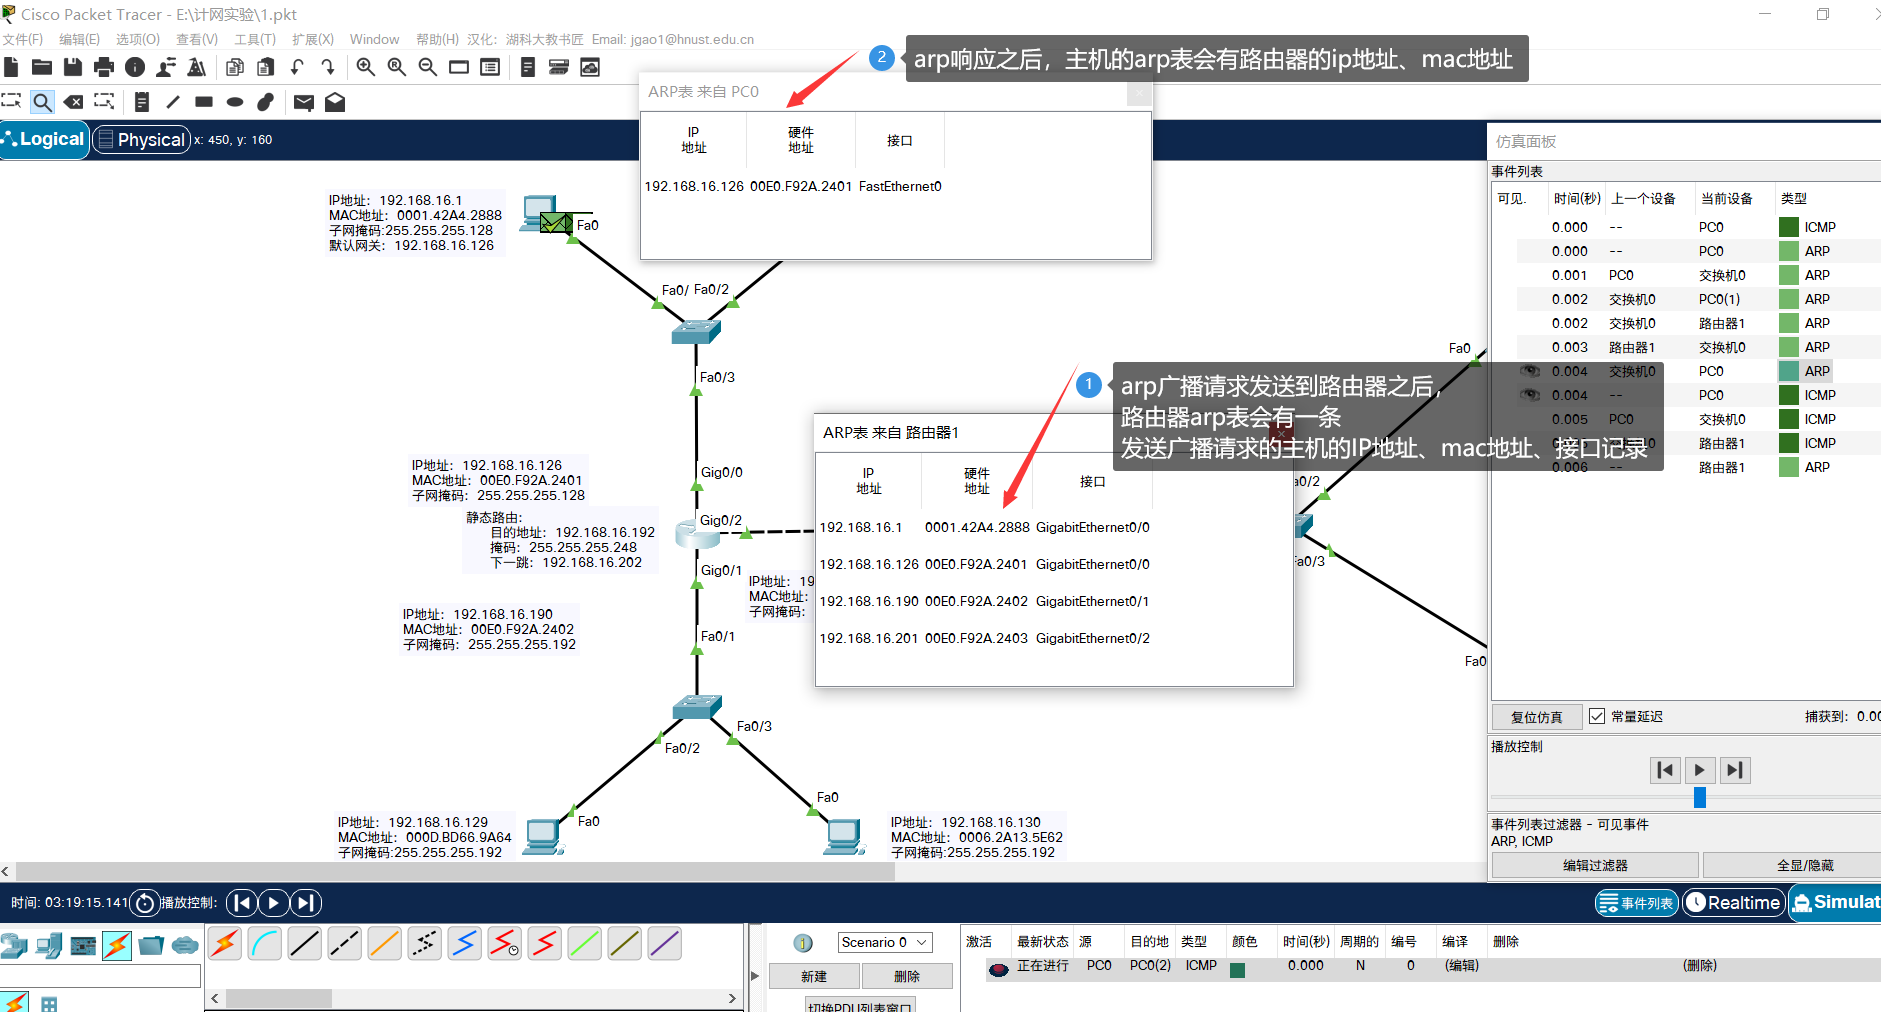This screenshot has width=1881, height=1012.
Task: Choose the copper straight-through cable
Action: click(303, 943)
